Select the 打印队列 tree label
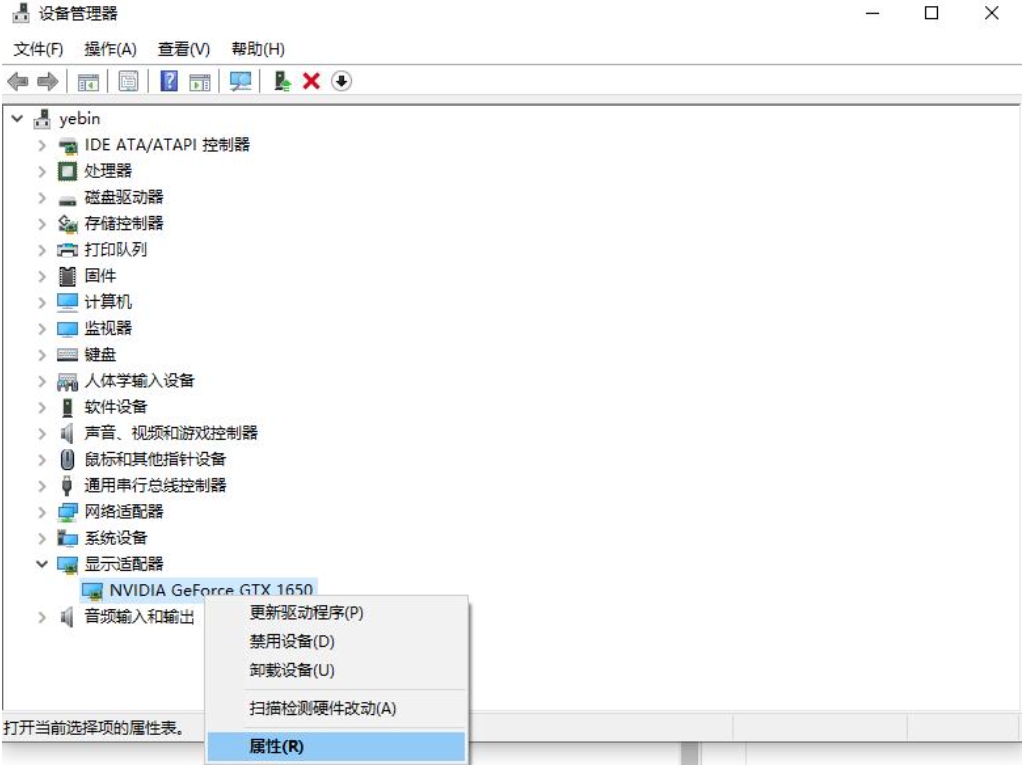Image resolution: width=1031 pixels, height=770 pixels. click(116, 251)
